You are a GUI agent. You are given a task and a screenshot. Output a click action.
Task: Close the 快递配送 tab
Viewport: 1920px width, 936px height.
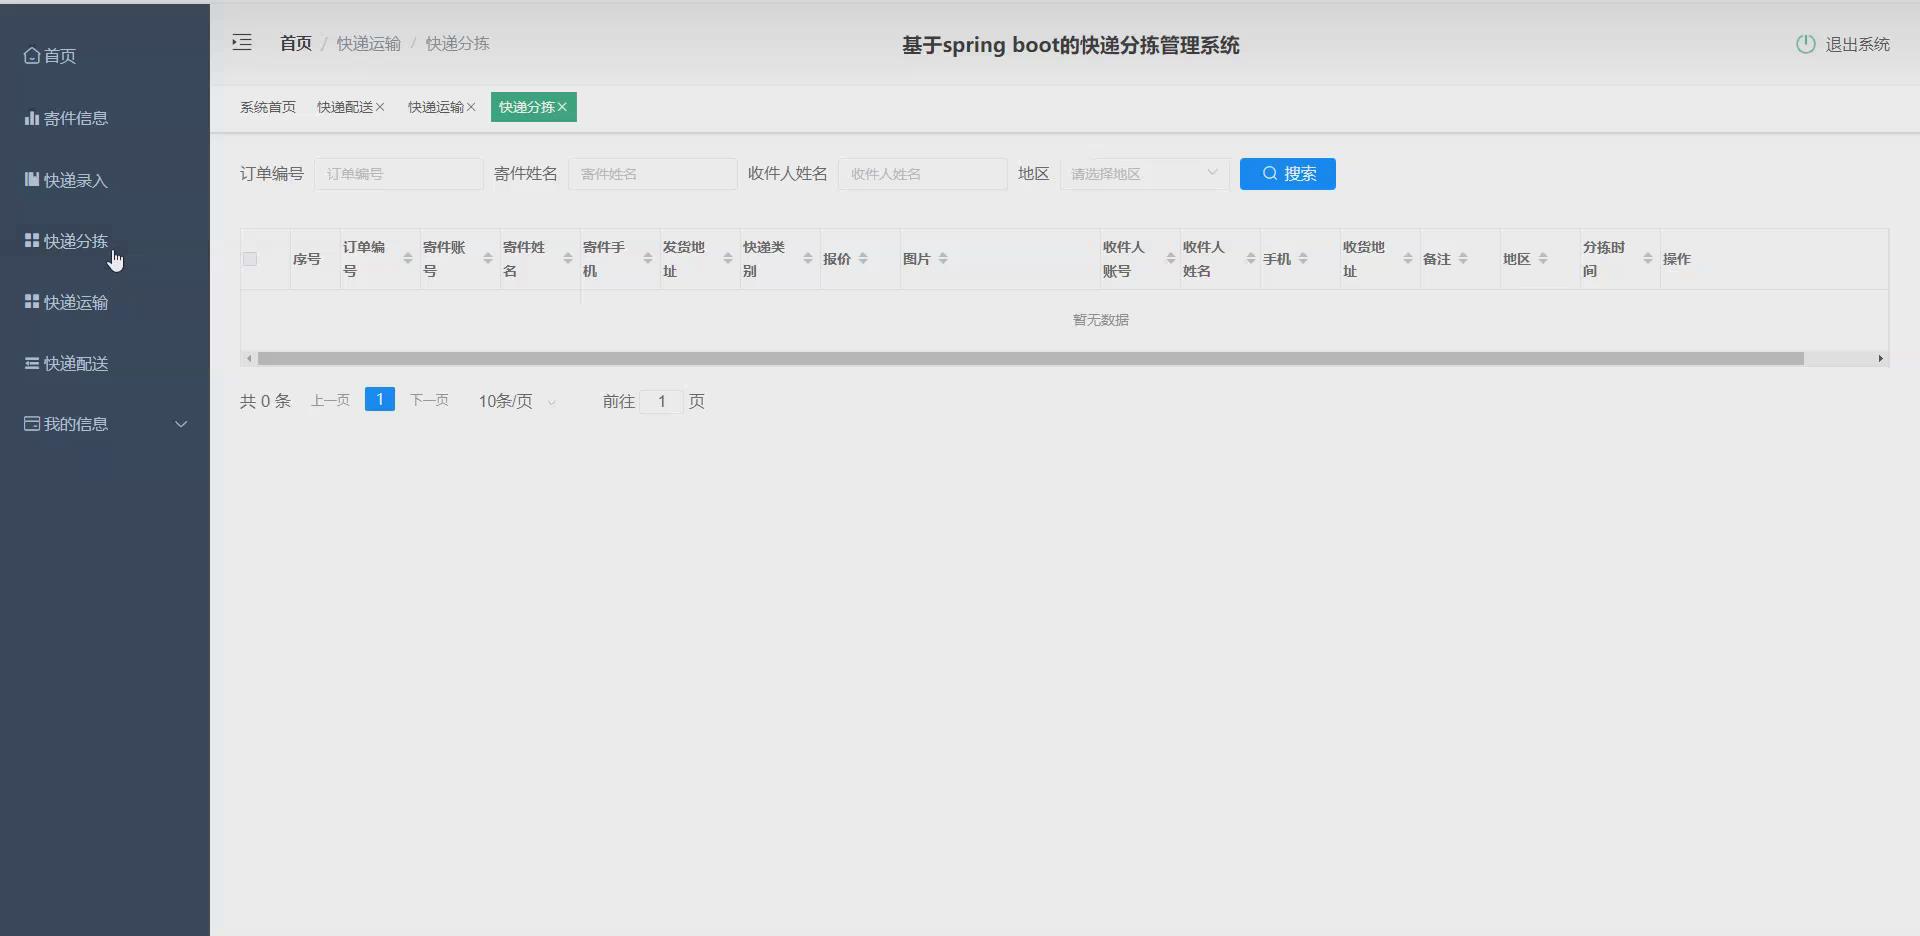point(380,107)
